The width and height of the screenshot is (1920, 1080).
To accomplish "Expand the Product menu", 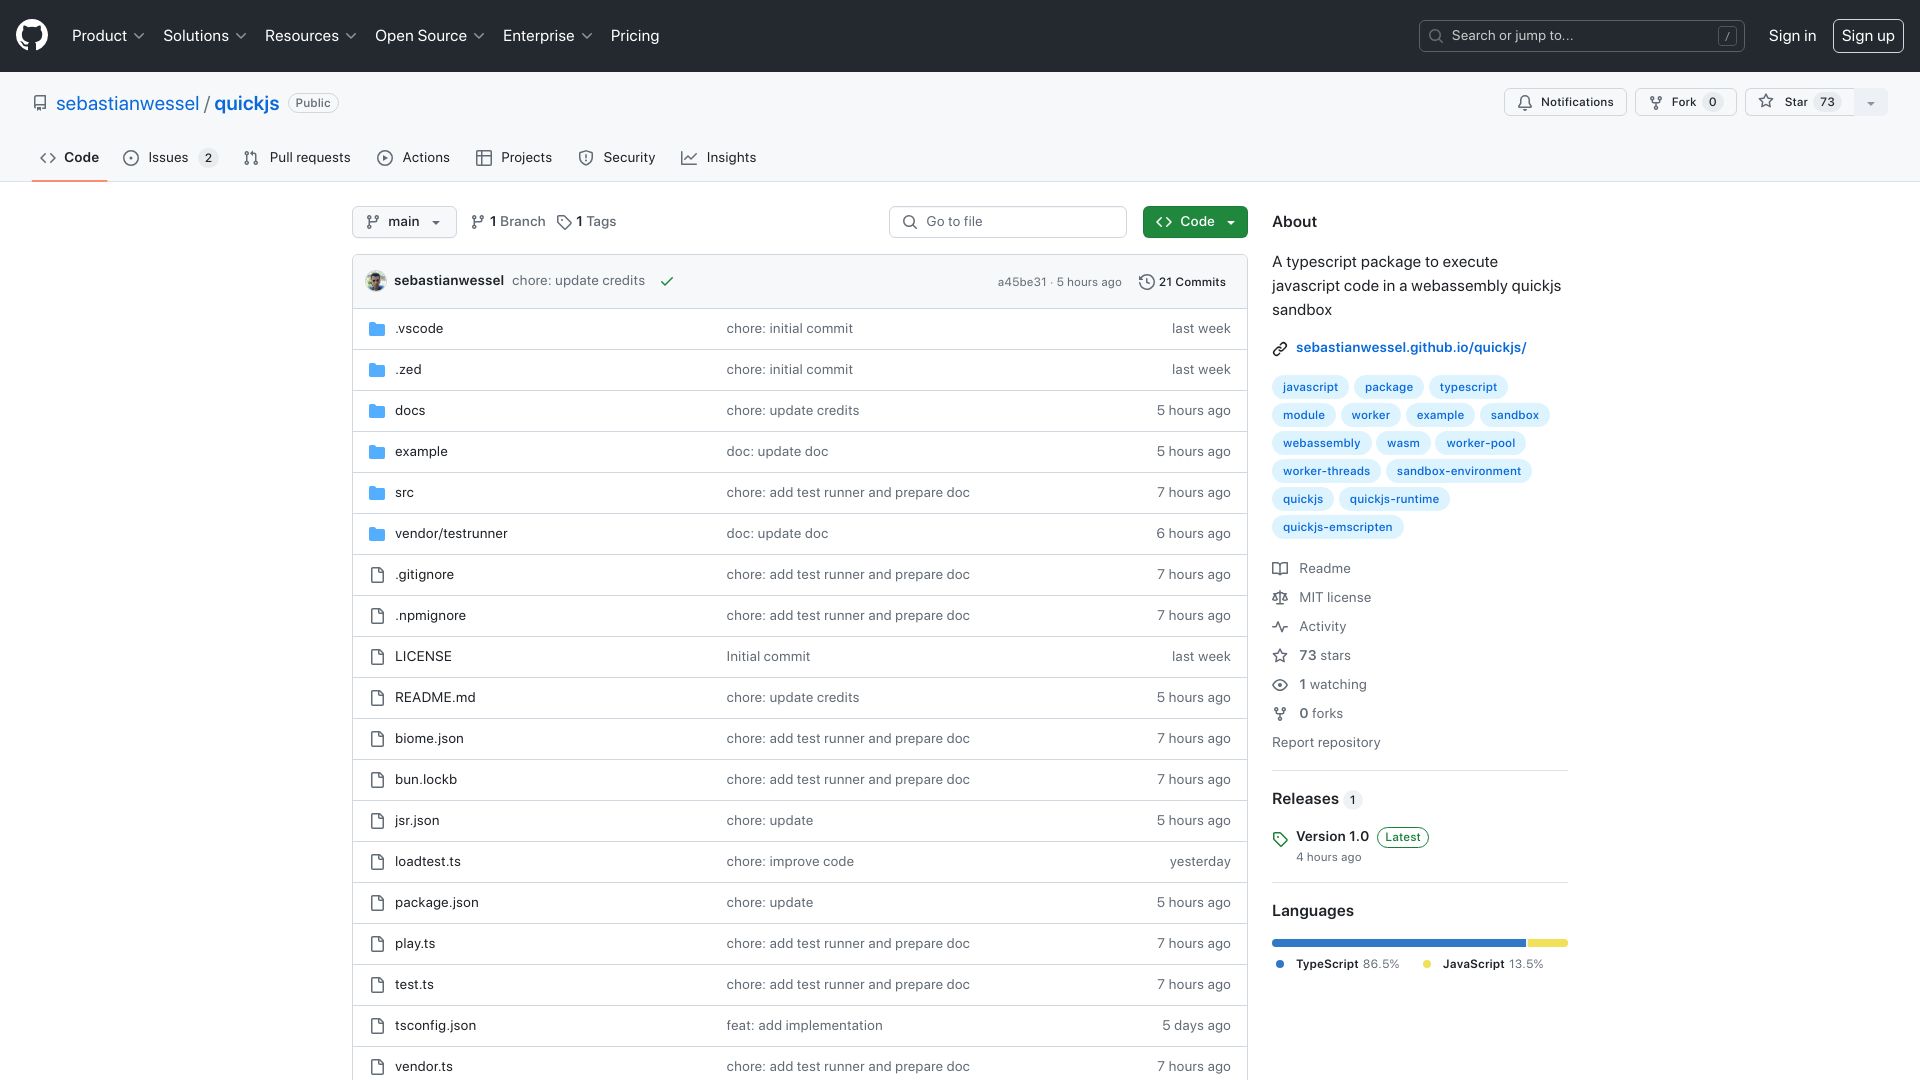I will (x=108, y=36).
